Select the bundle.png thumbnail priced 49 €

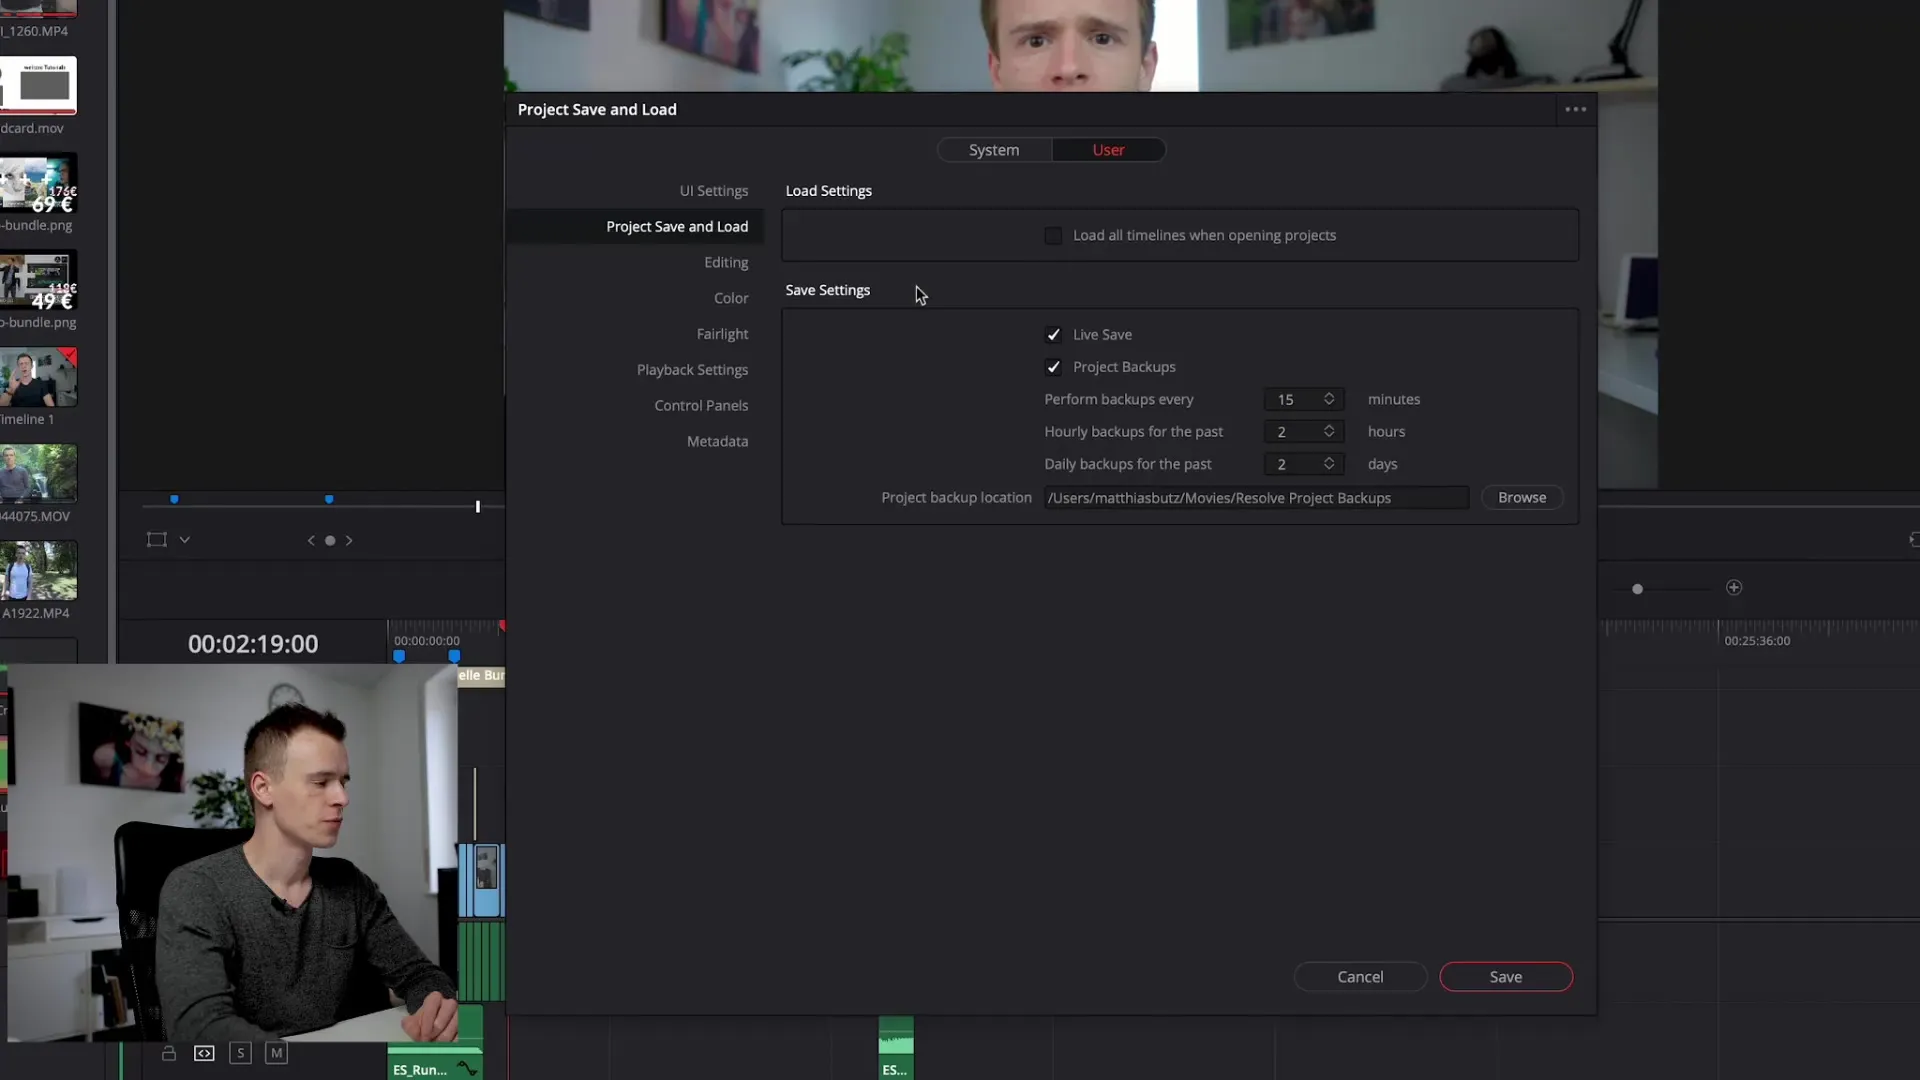click(38, 280)
